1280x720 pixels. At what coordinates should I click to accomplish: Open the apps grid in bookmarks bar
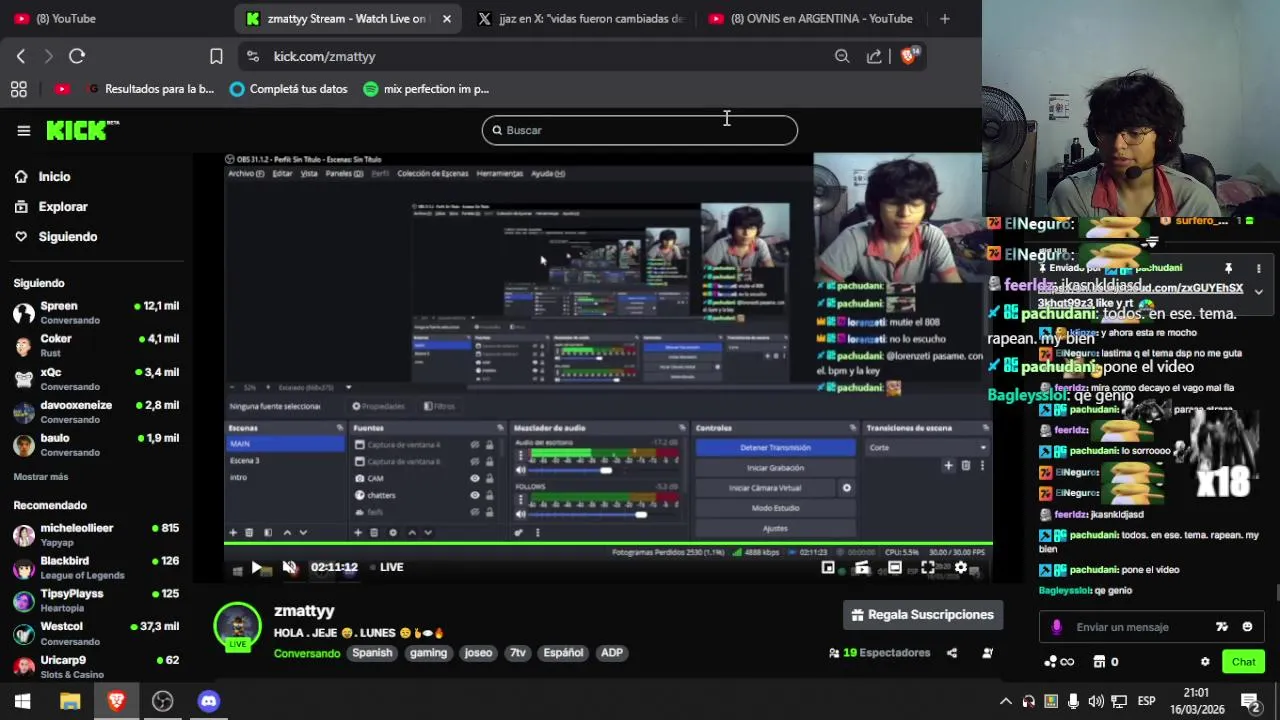[x=18, y=89]
